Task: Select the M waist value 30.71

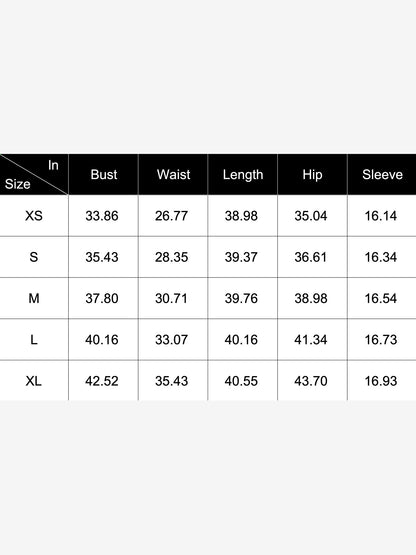Action: coord(171,298)
